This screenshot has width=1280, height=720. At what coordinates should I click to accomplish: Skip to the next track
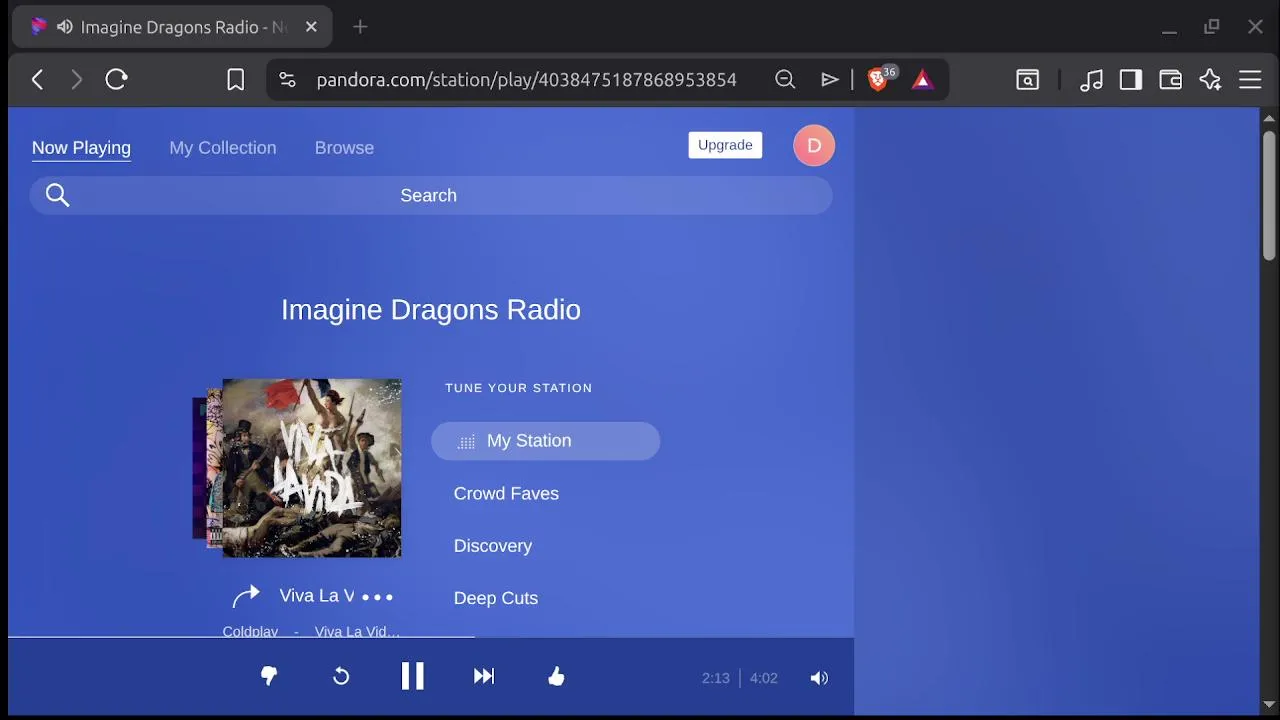pyautogui.click(x=484, y=677)
